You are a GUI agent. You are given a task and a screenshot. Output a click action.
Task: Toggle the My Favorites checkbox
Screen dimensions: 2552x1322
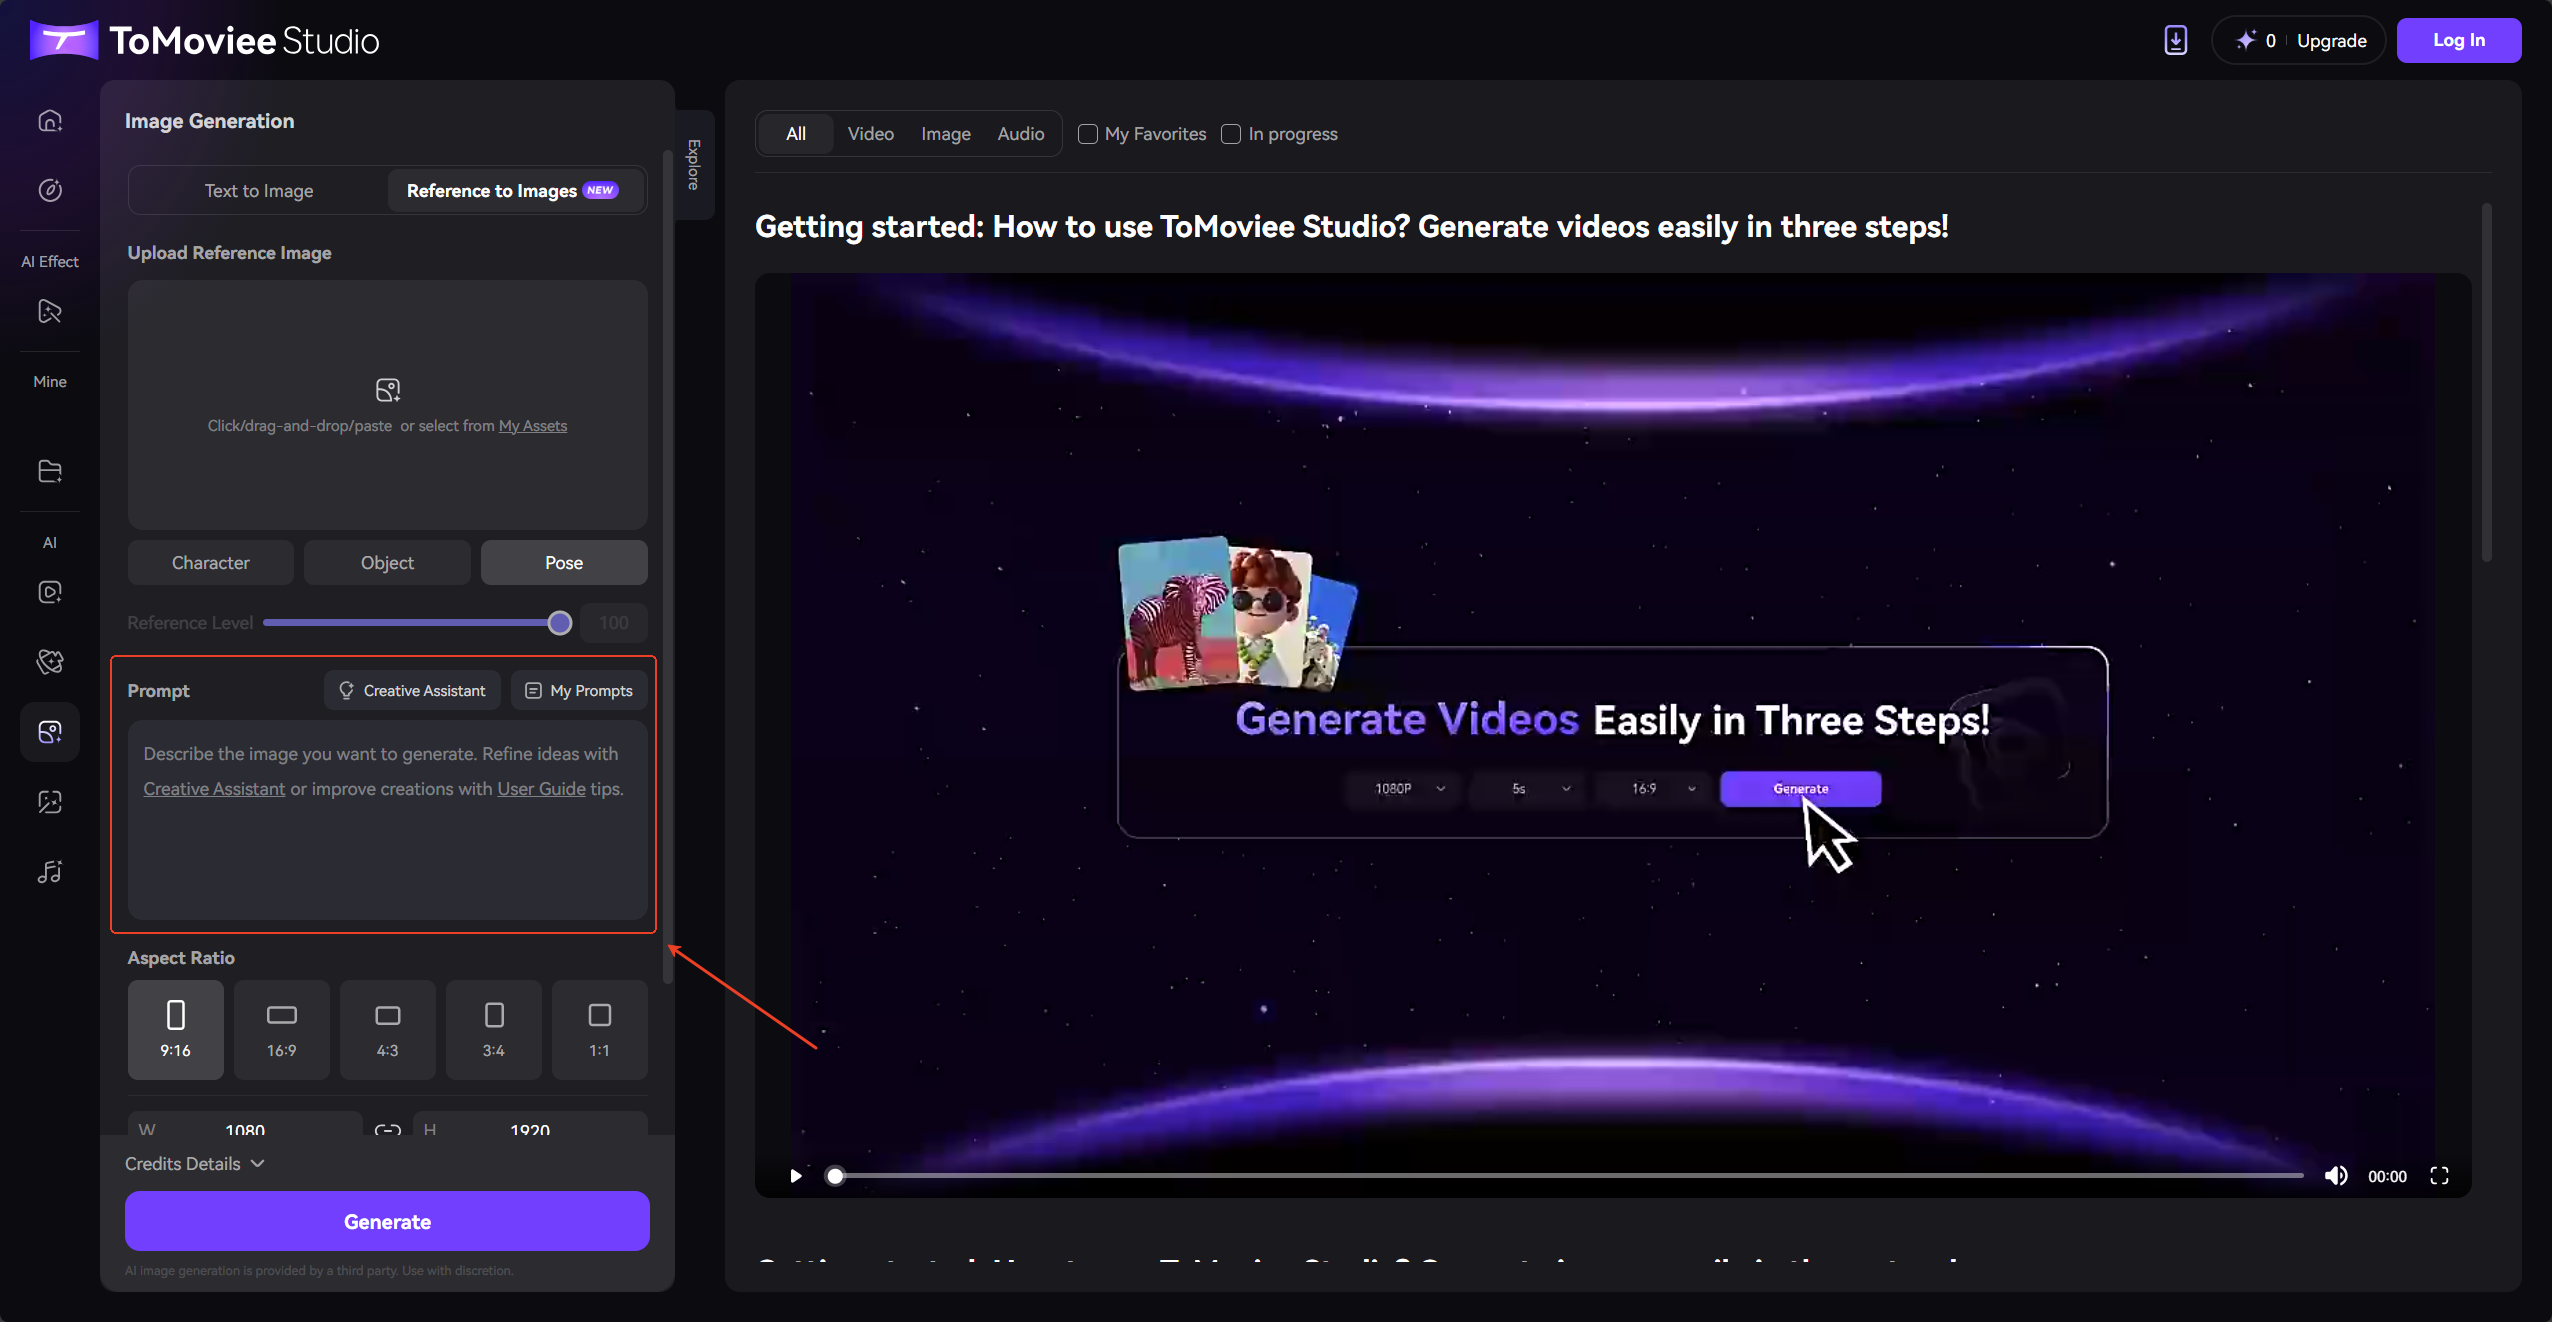pos(1088,134)
